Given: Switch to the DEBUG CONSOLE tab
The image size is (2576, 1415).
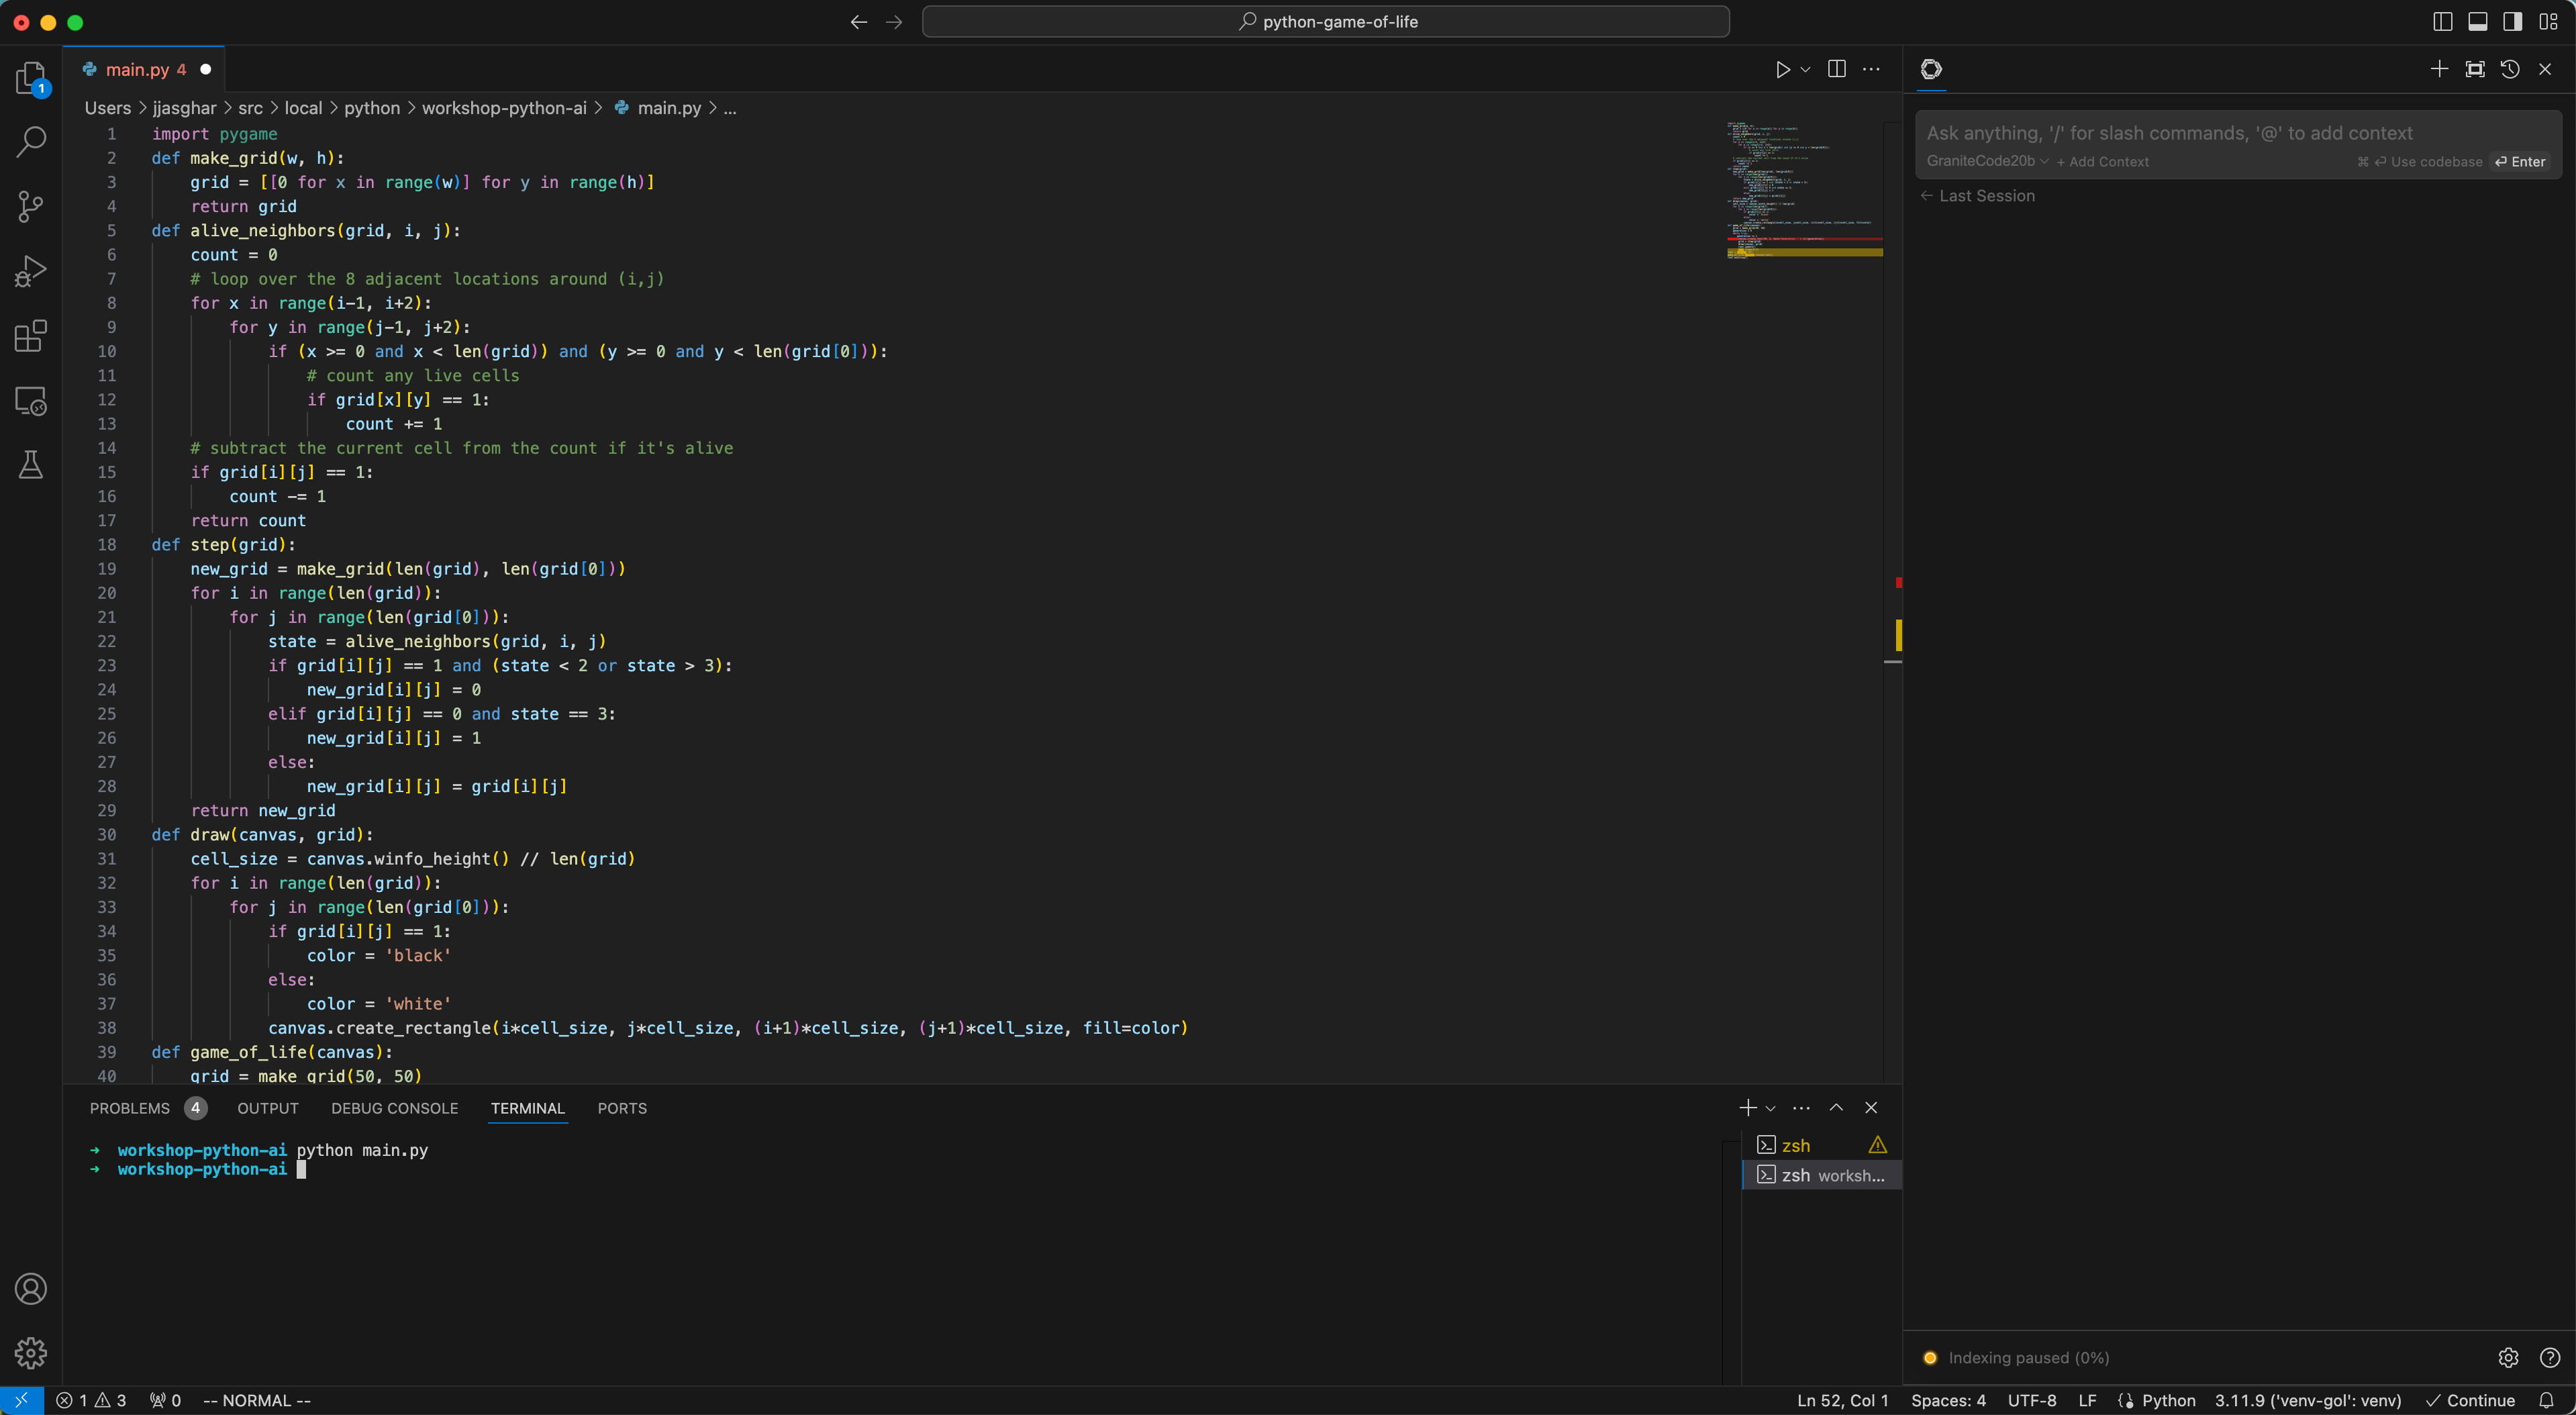Looking at the screenshot, I should (x=395, y=1108).
